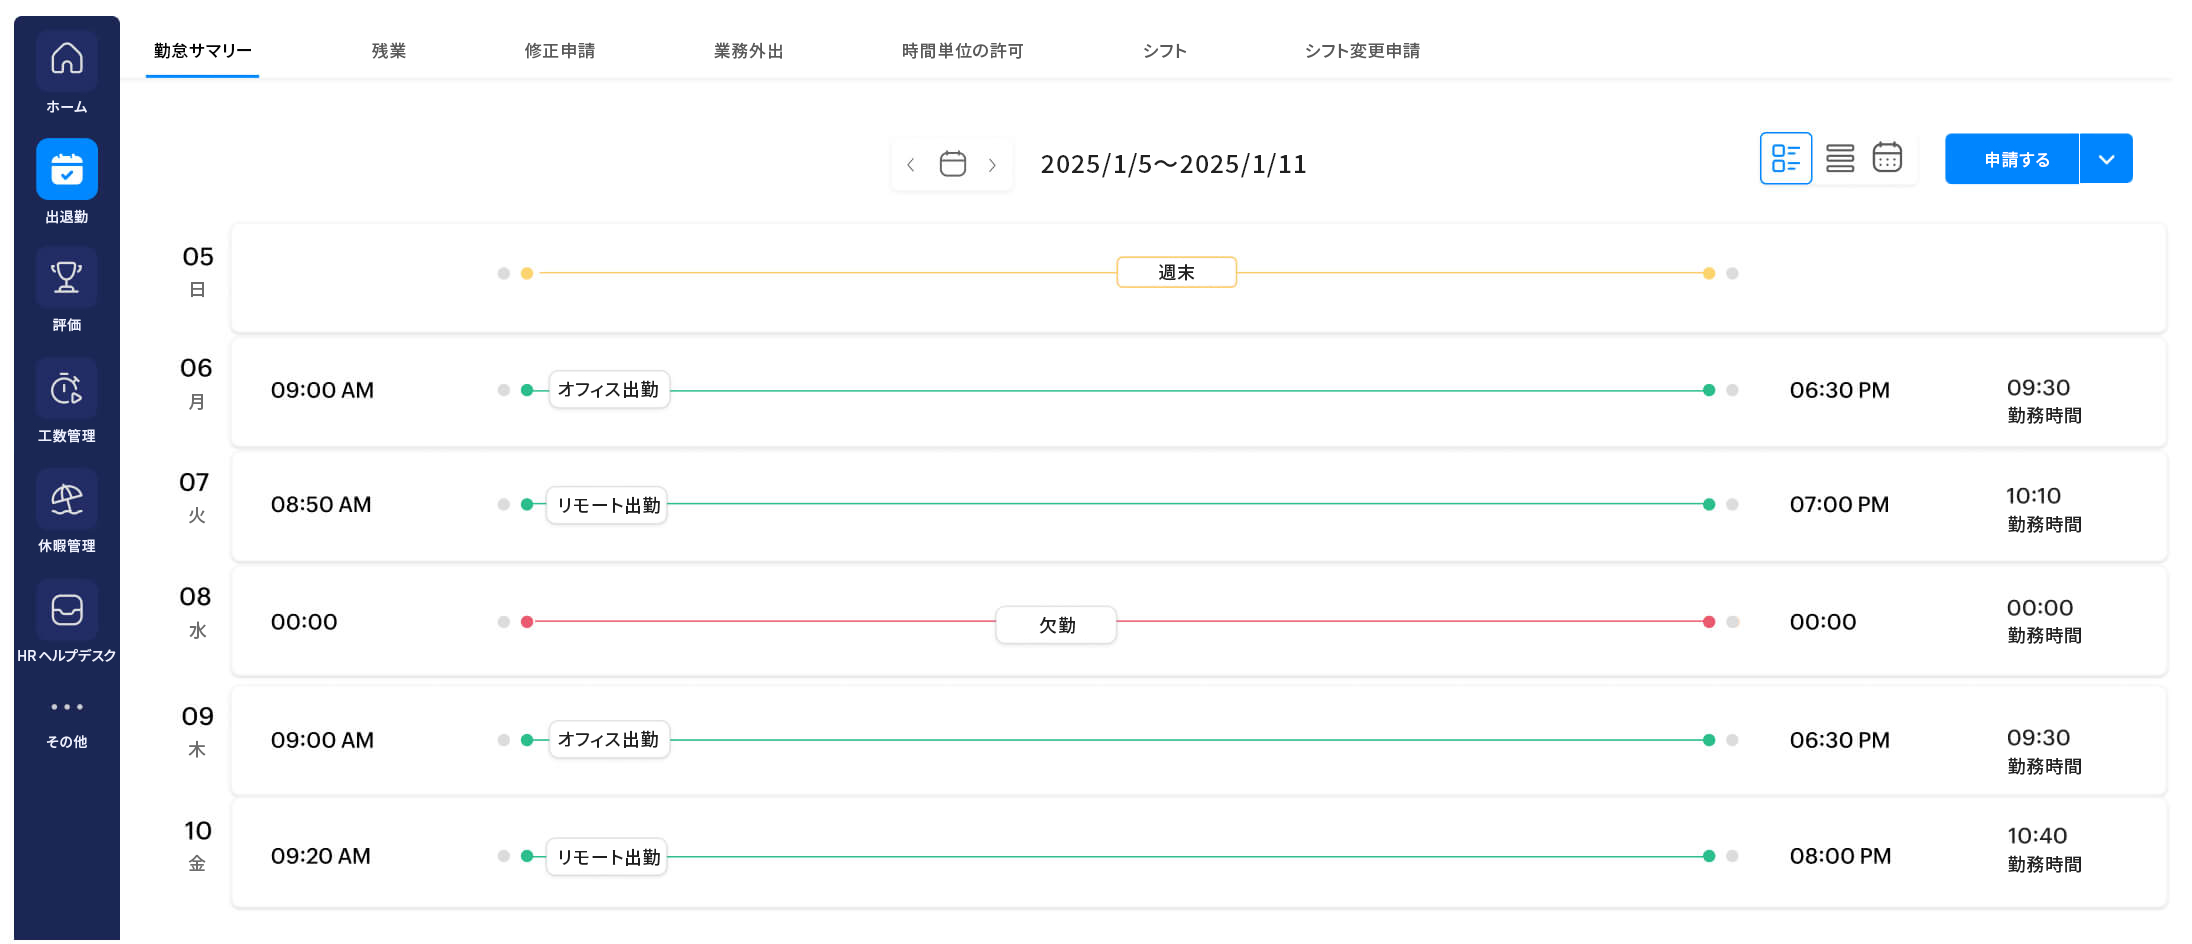Image resolution: width=2192 pixels, height=944 pixels.
Task: Go to the previous week with the left chevron
Action: [910, 164]
